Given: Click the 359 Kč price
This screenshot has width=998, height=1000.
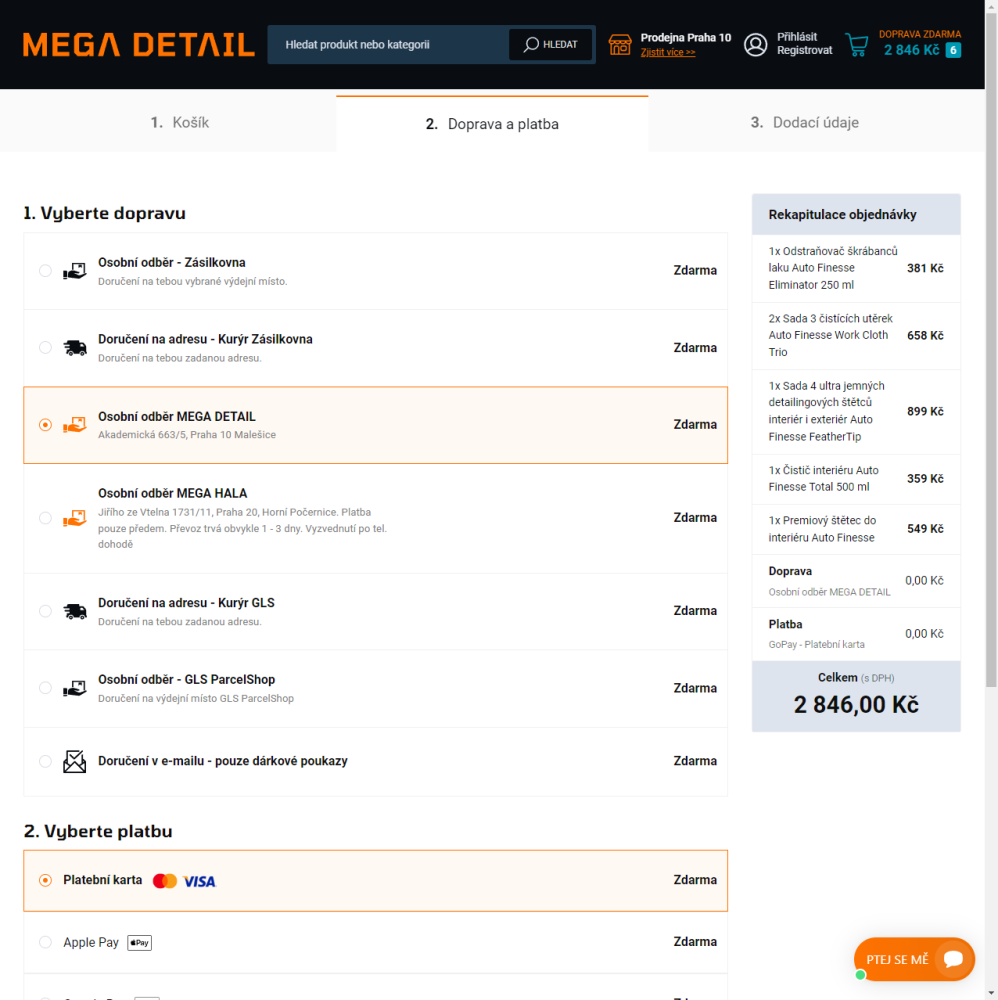Looking at the screenshot, I should pyautogui.click(x=925, y=479).
